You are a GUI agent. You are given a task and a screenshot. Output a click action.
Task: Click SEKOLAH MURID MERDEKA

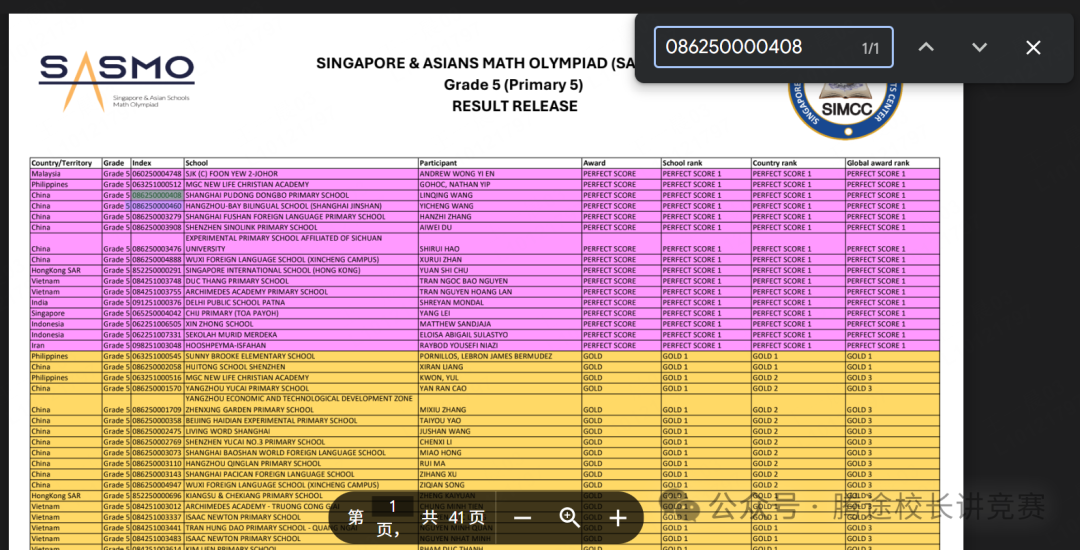231,335
